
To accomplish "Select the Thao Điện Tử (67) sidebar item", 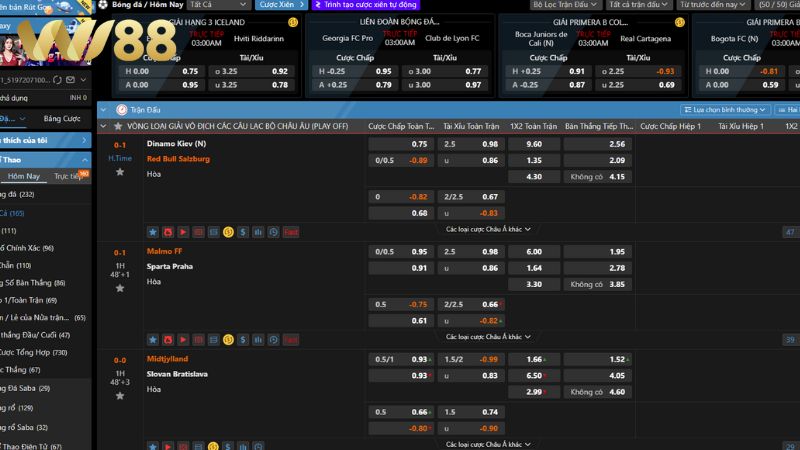I will [31, 446].
